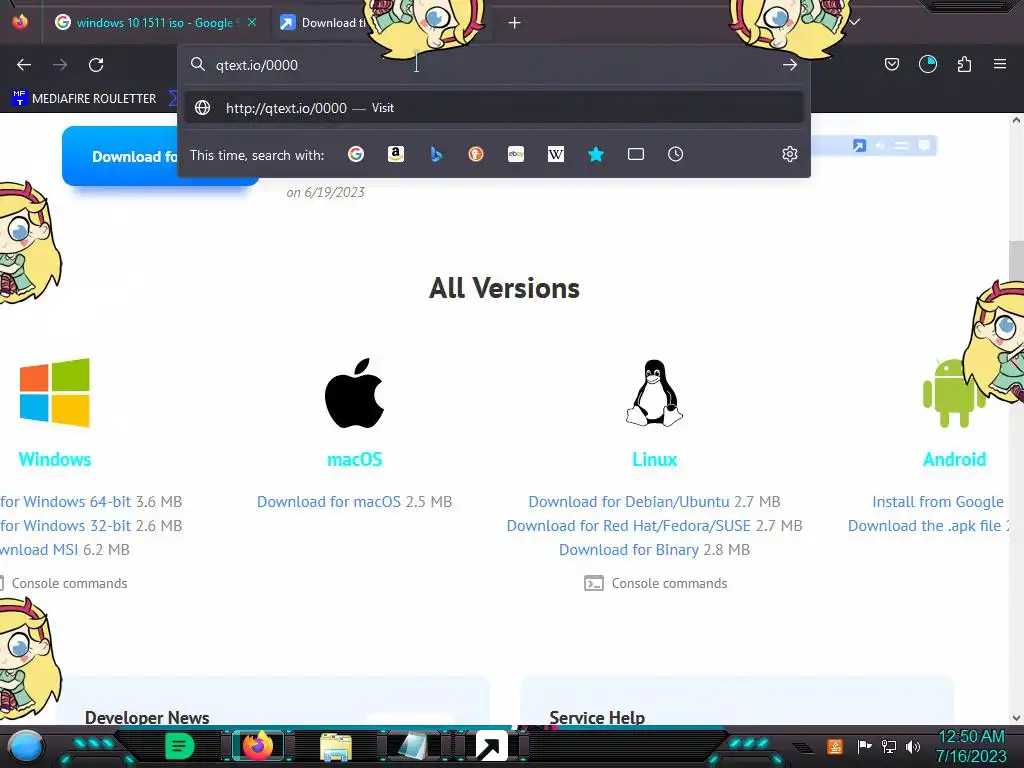Click the Service Help heading
Image resolution: width=1024 pixels, height=768 pixels.
coord(597,717)
